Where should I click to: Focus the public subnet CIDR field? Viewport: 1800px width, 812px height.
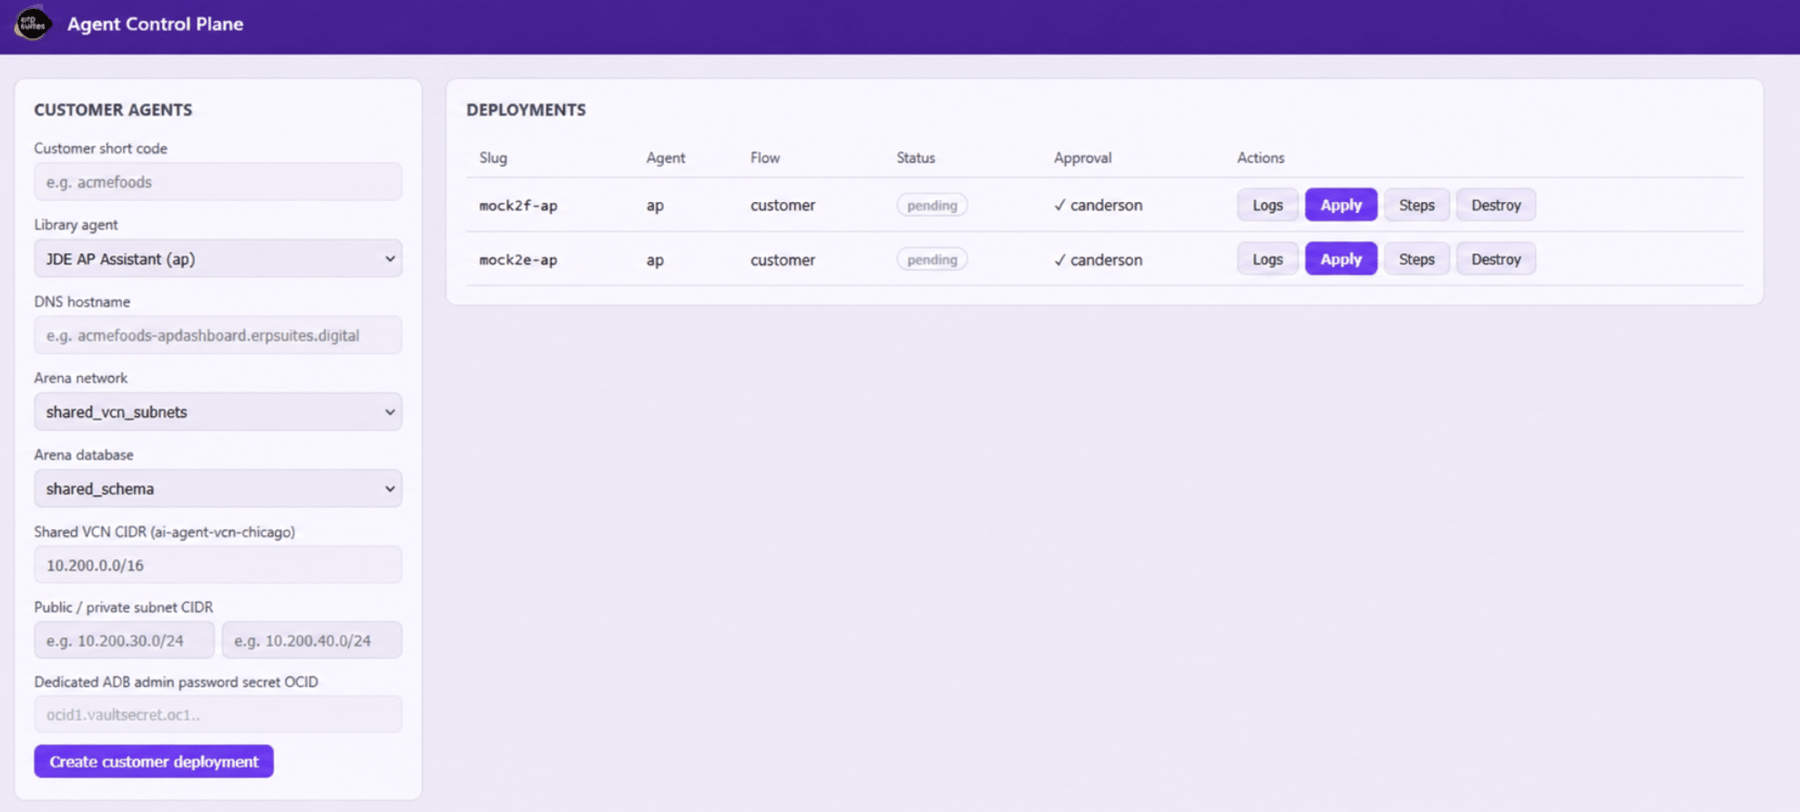[124, 640]
